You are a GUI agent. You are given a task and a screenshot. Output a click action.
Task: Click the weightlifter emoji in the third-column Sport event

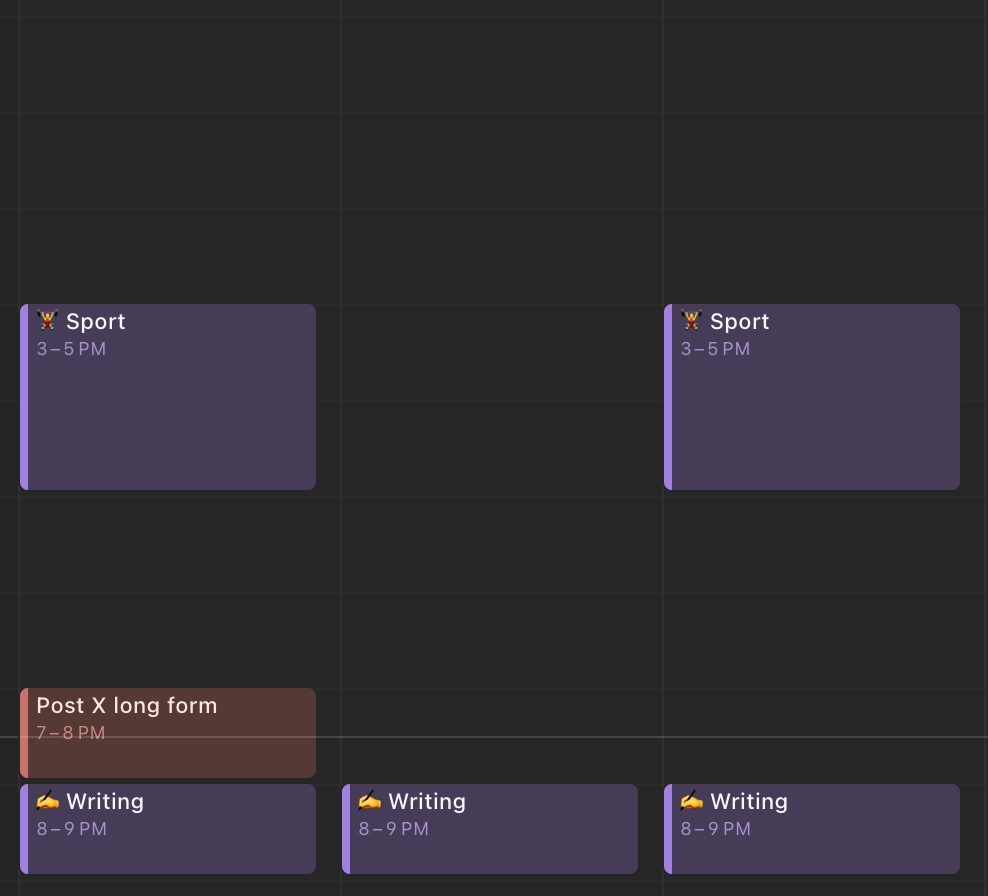691,321
